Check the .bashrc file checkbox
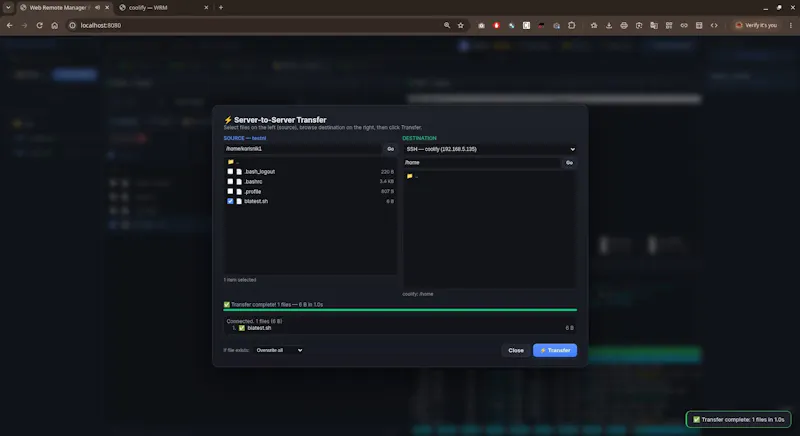The width and height of the screenshot is (800, 436). coord(230,181)
